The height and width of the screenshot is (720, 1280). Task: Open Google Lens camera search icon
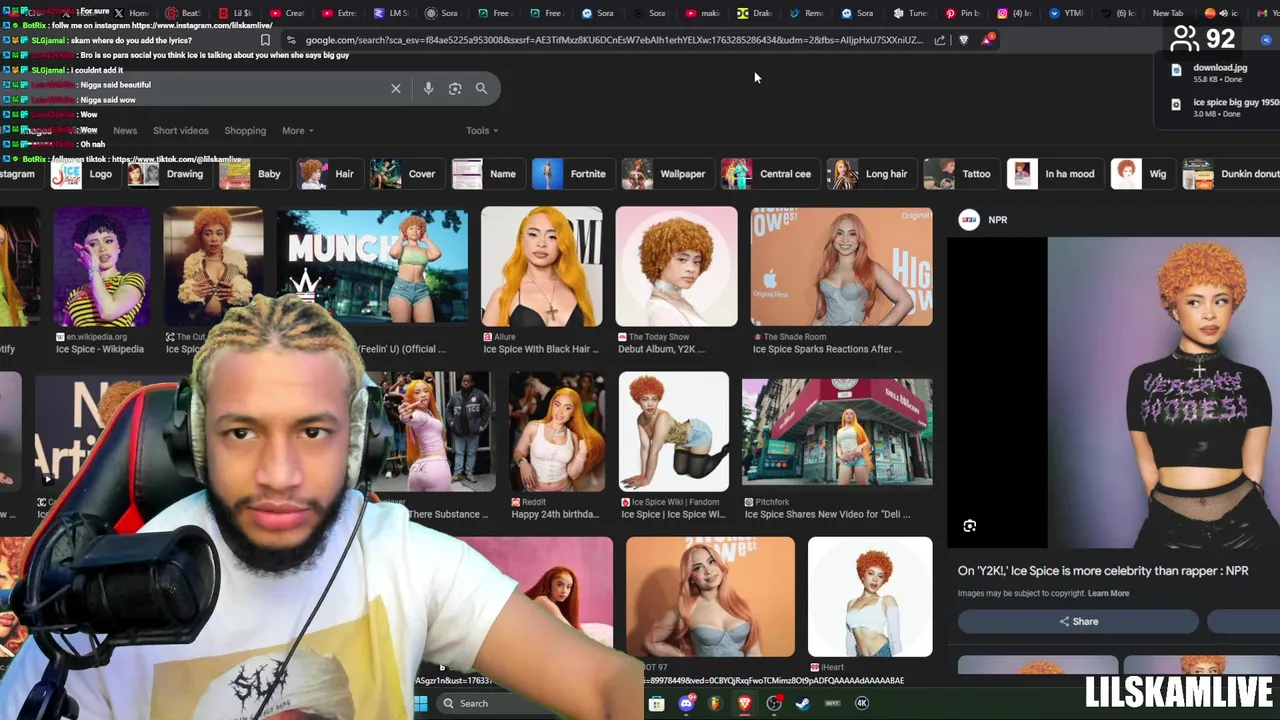click(455, 88)
